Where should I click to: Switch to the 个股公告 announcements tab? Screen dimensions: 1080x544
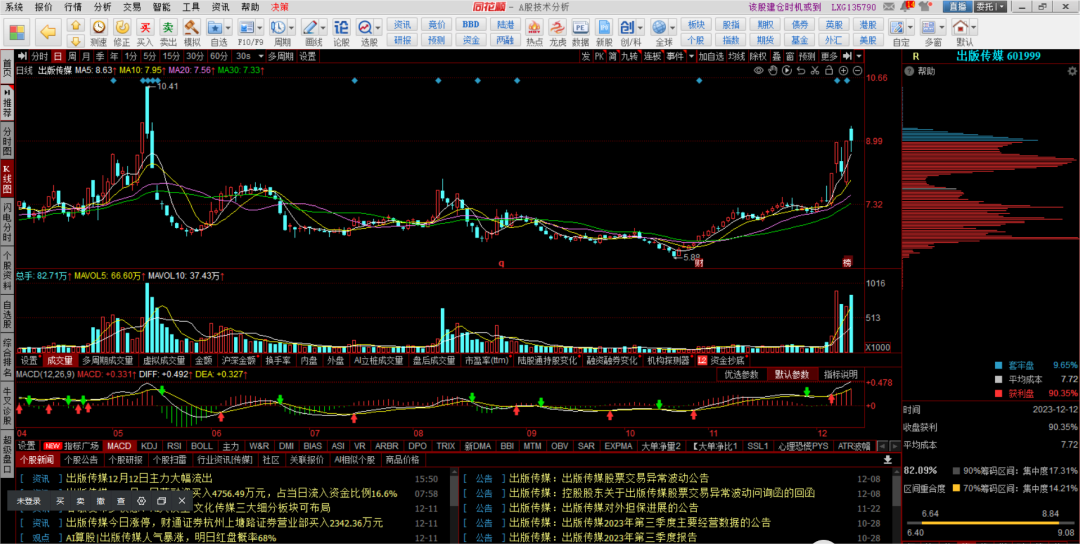(81, 459)
